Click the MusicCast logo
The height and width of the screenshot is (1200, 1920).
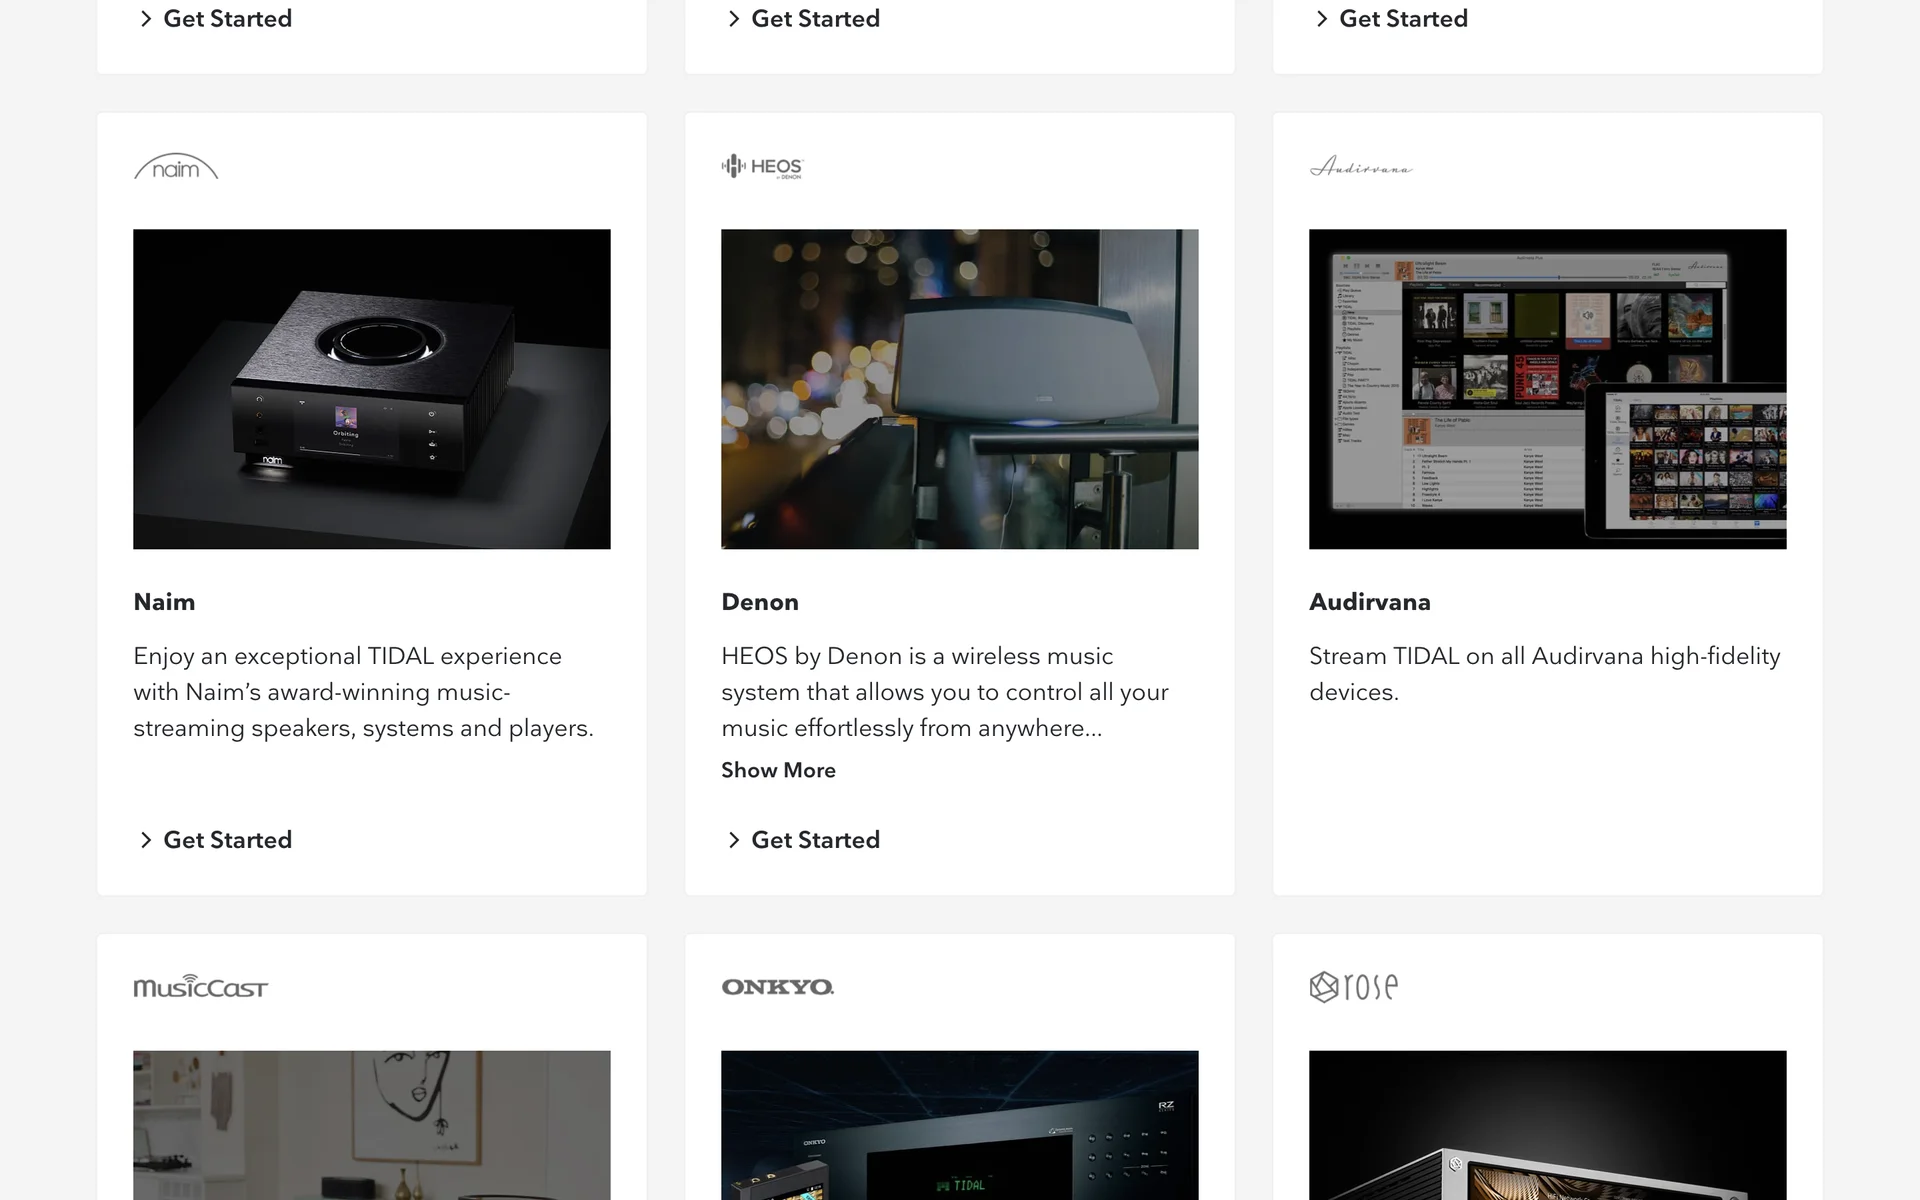point(200,987)
